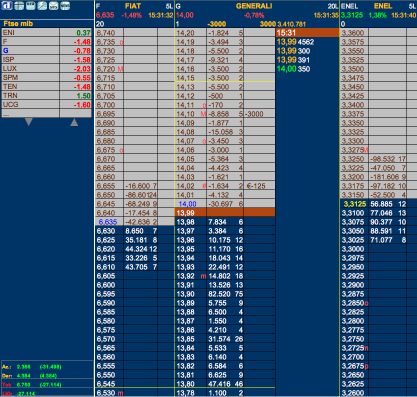Image resolution: width=417 pixels, height=397 pixels.
Task: Click the news toolbar icon
Action: tap(65, 5)
